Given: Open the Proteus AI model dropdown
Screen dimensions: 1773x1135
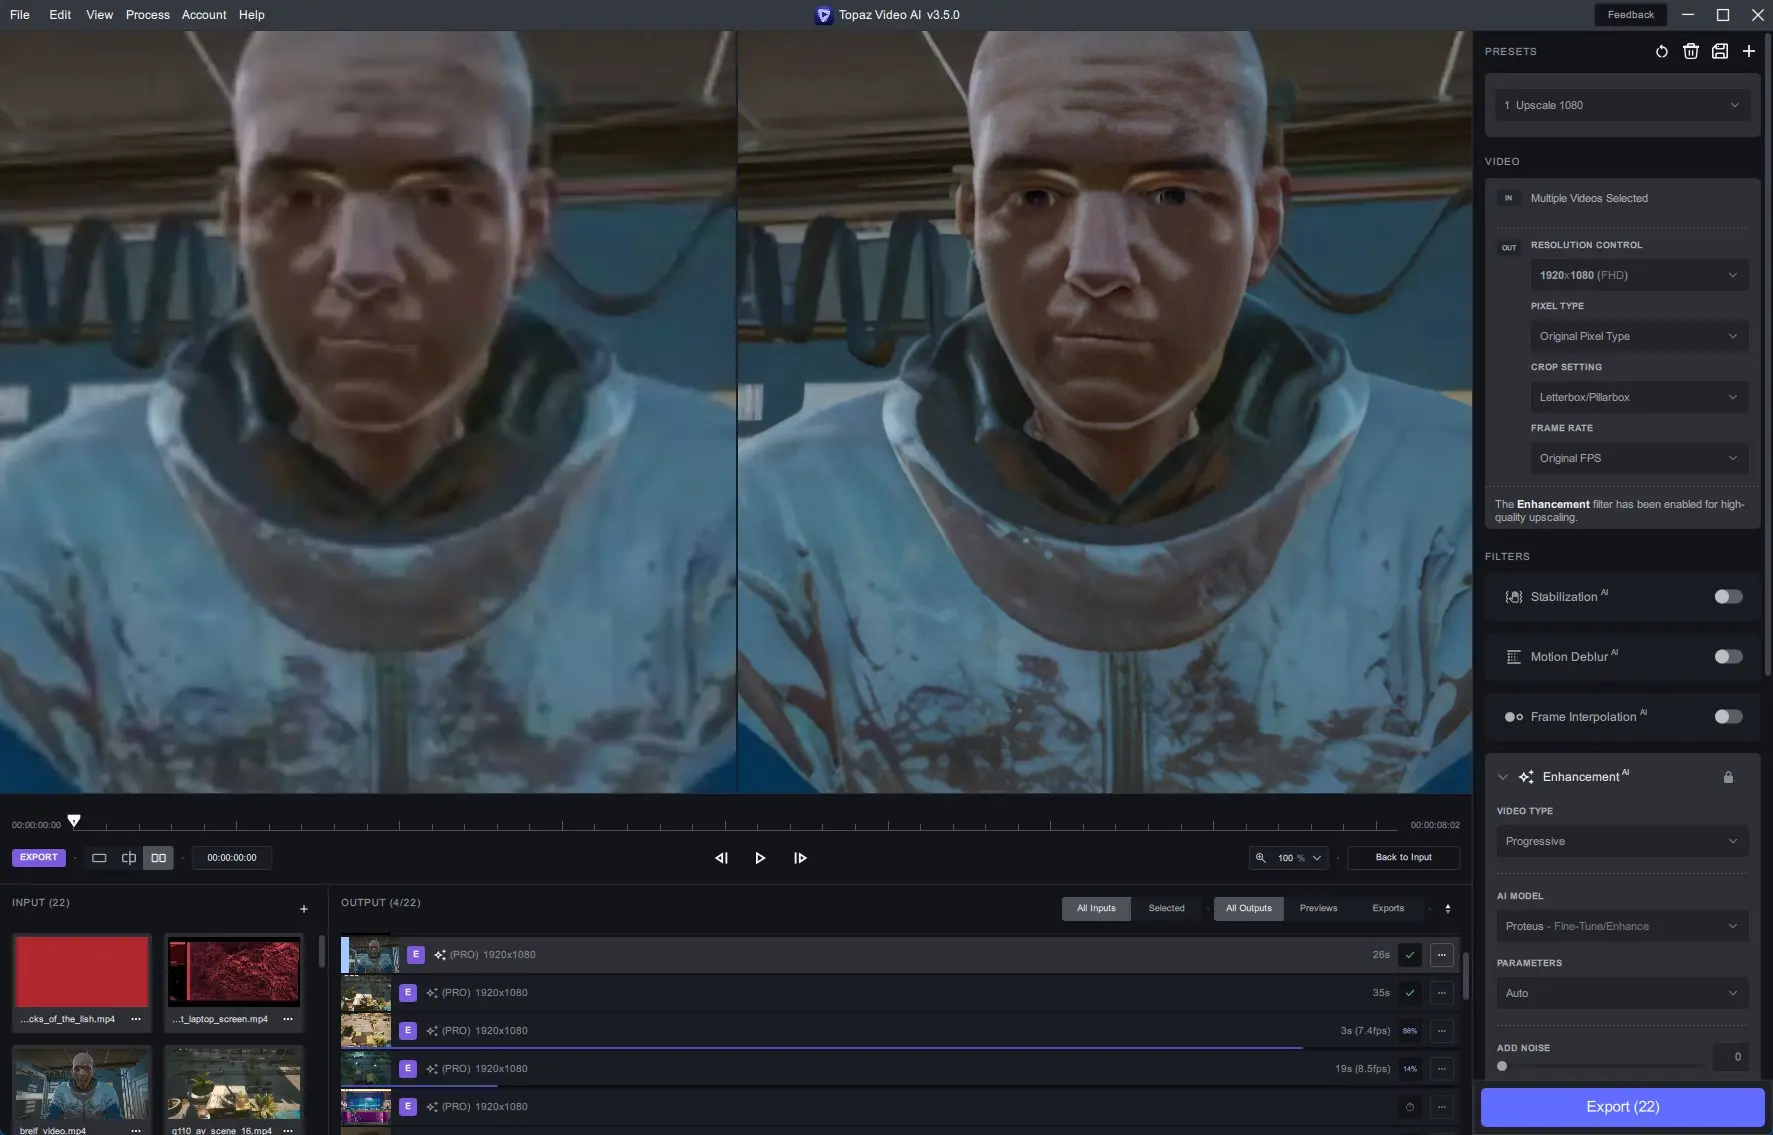Looking at the screenshot, I should [x=1621, y=927].
